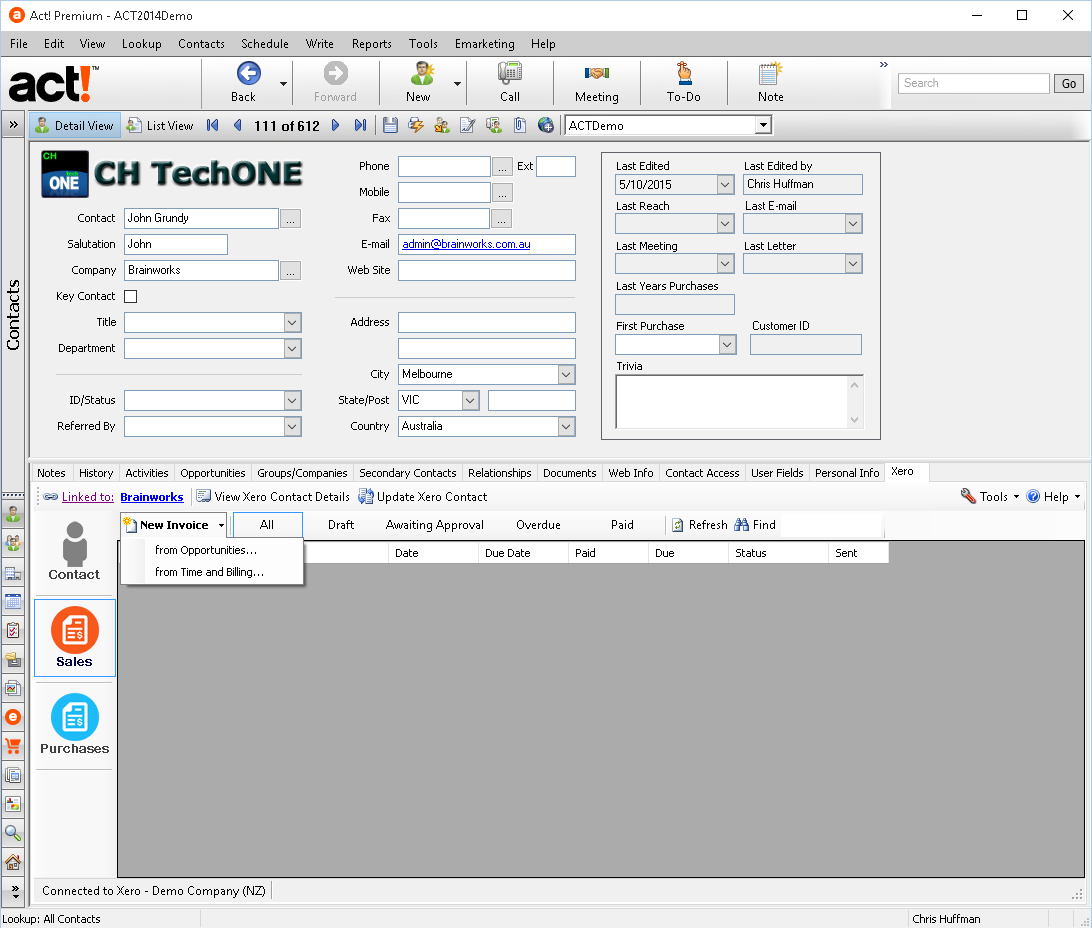
Task: Open Task List clipboard icon in navigation
Action: [x=13, y=631]
